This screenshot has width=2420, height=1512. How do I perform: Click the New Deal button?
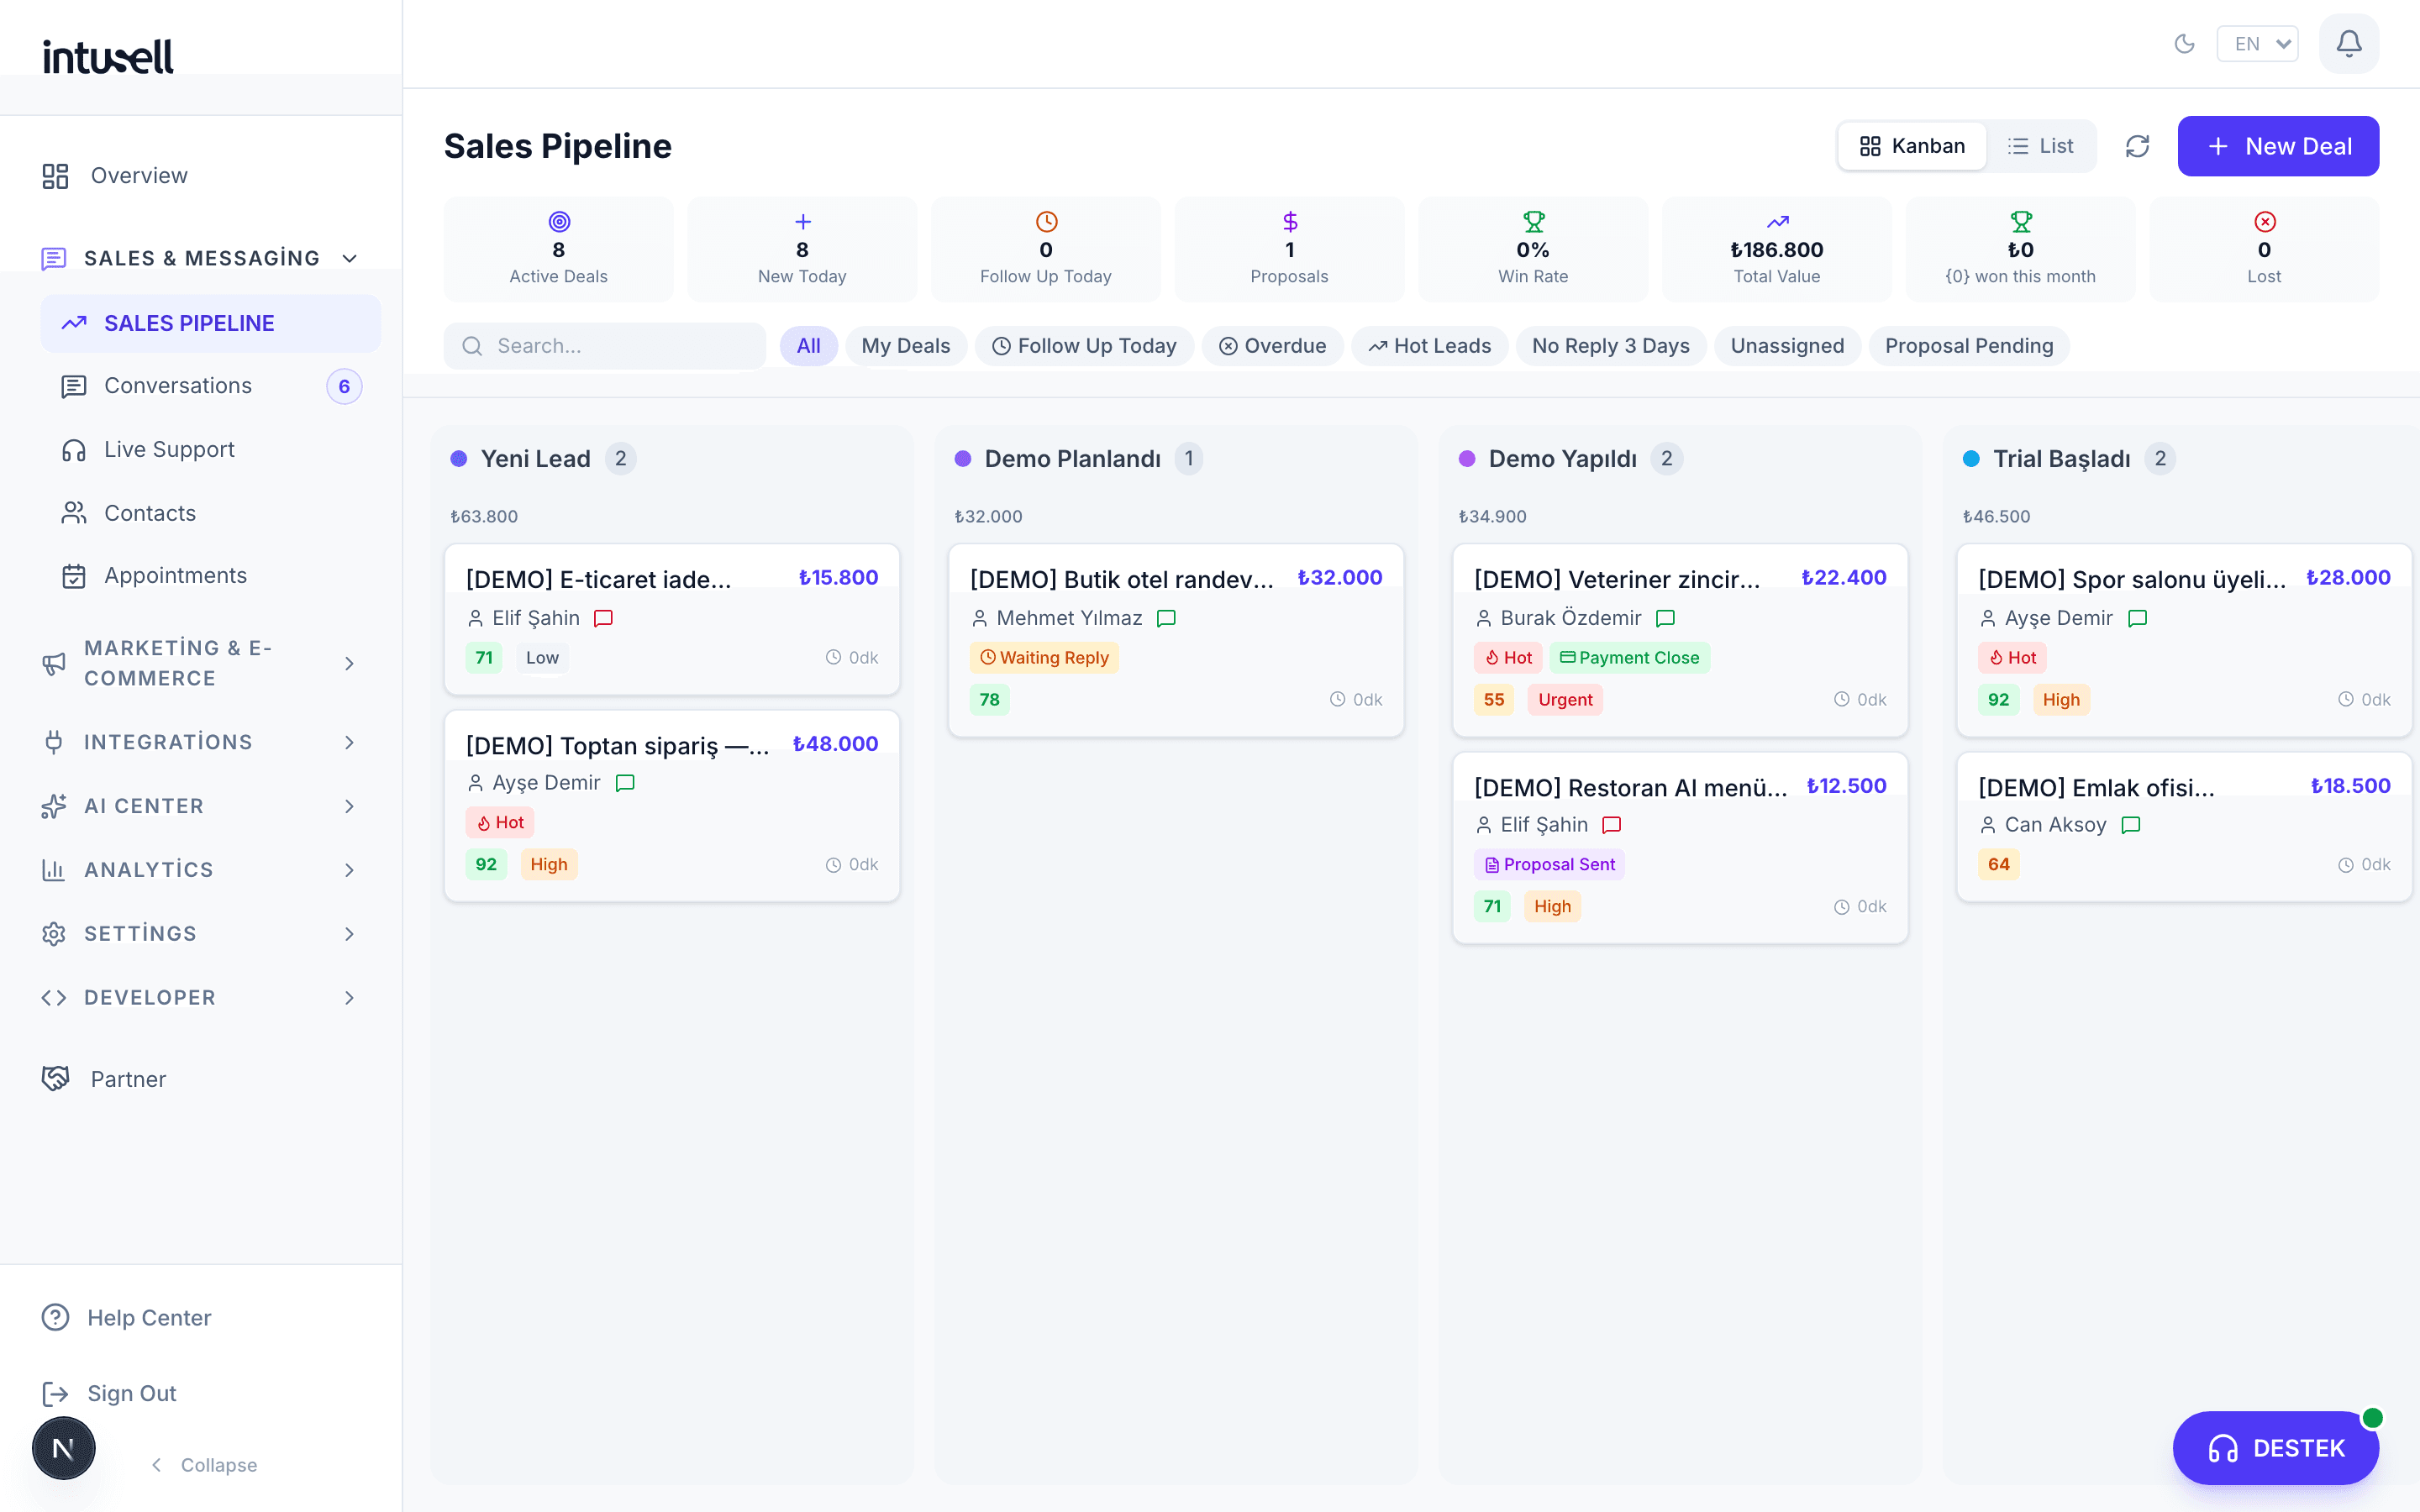point(2278,146)
